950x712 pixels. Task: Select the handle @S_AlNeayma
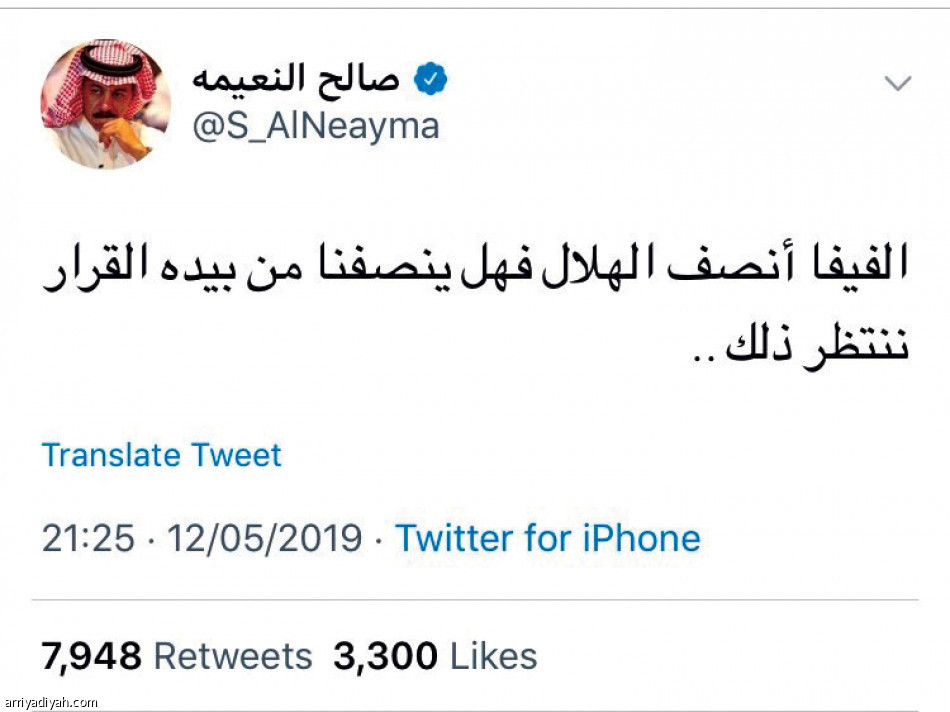[317, 125]
